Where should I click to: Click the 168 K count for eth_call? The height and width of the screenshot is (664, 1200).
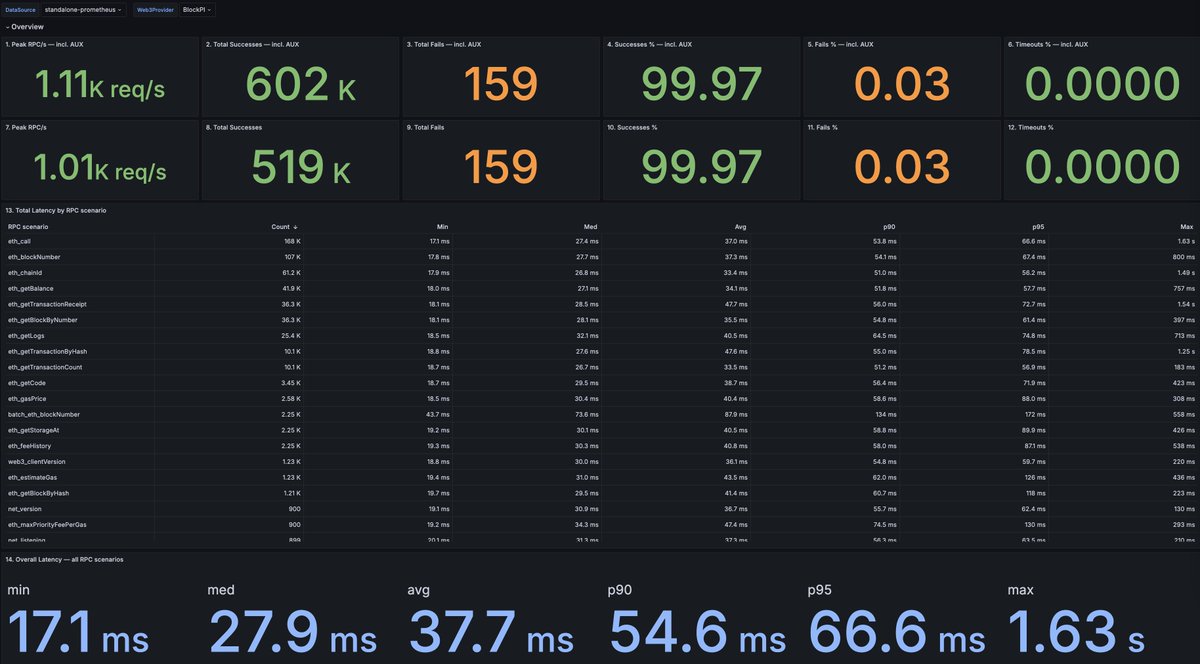(x=293, y=241)
